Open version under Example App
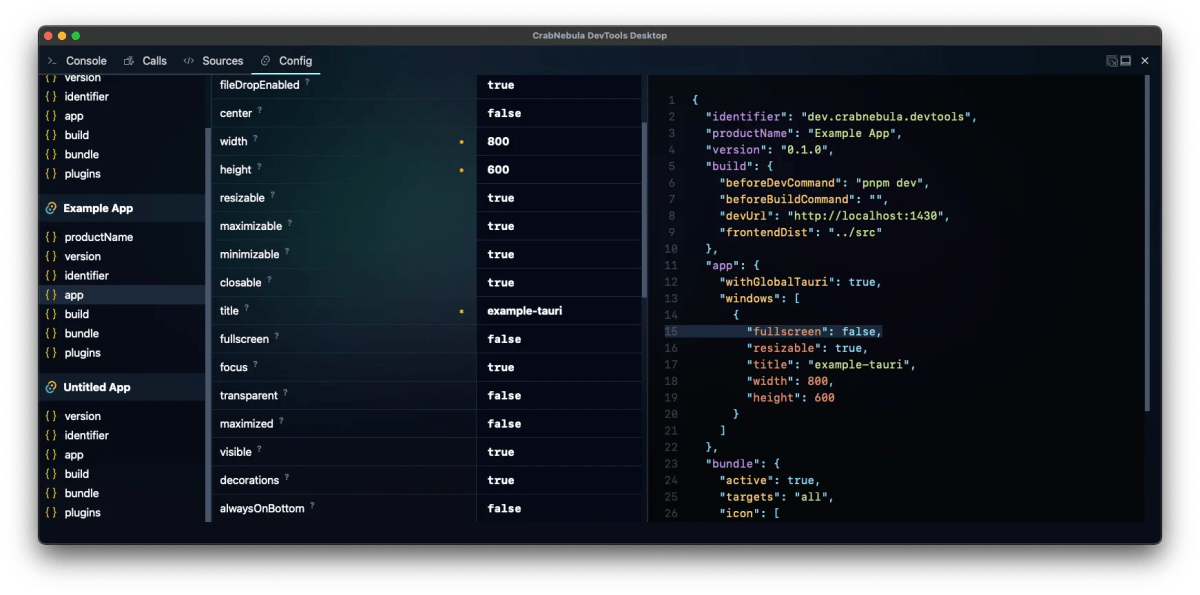 point(122,256)
